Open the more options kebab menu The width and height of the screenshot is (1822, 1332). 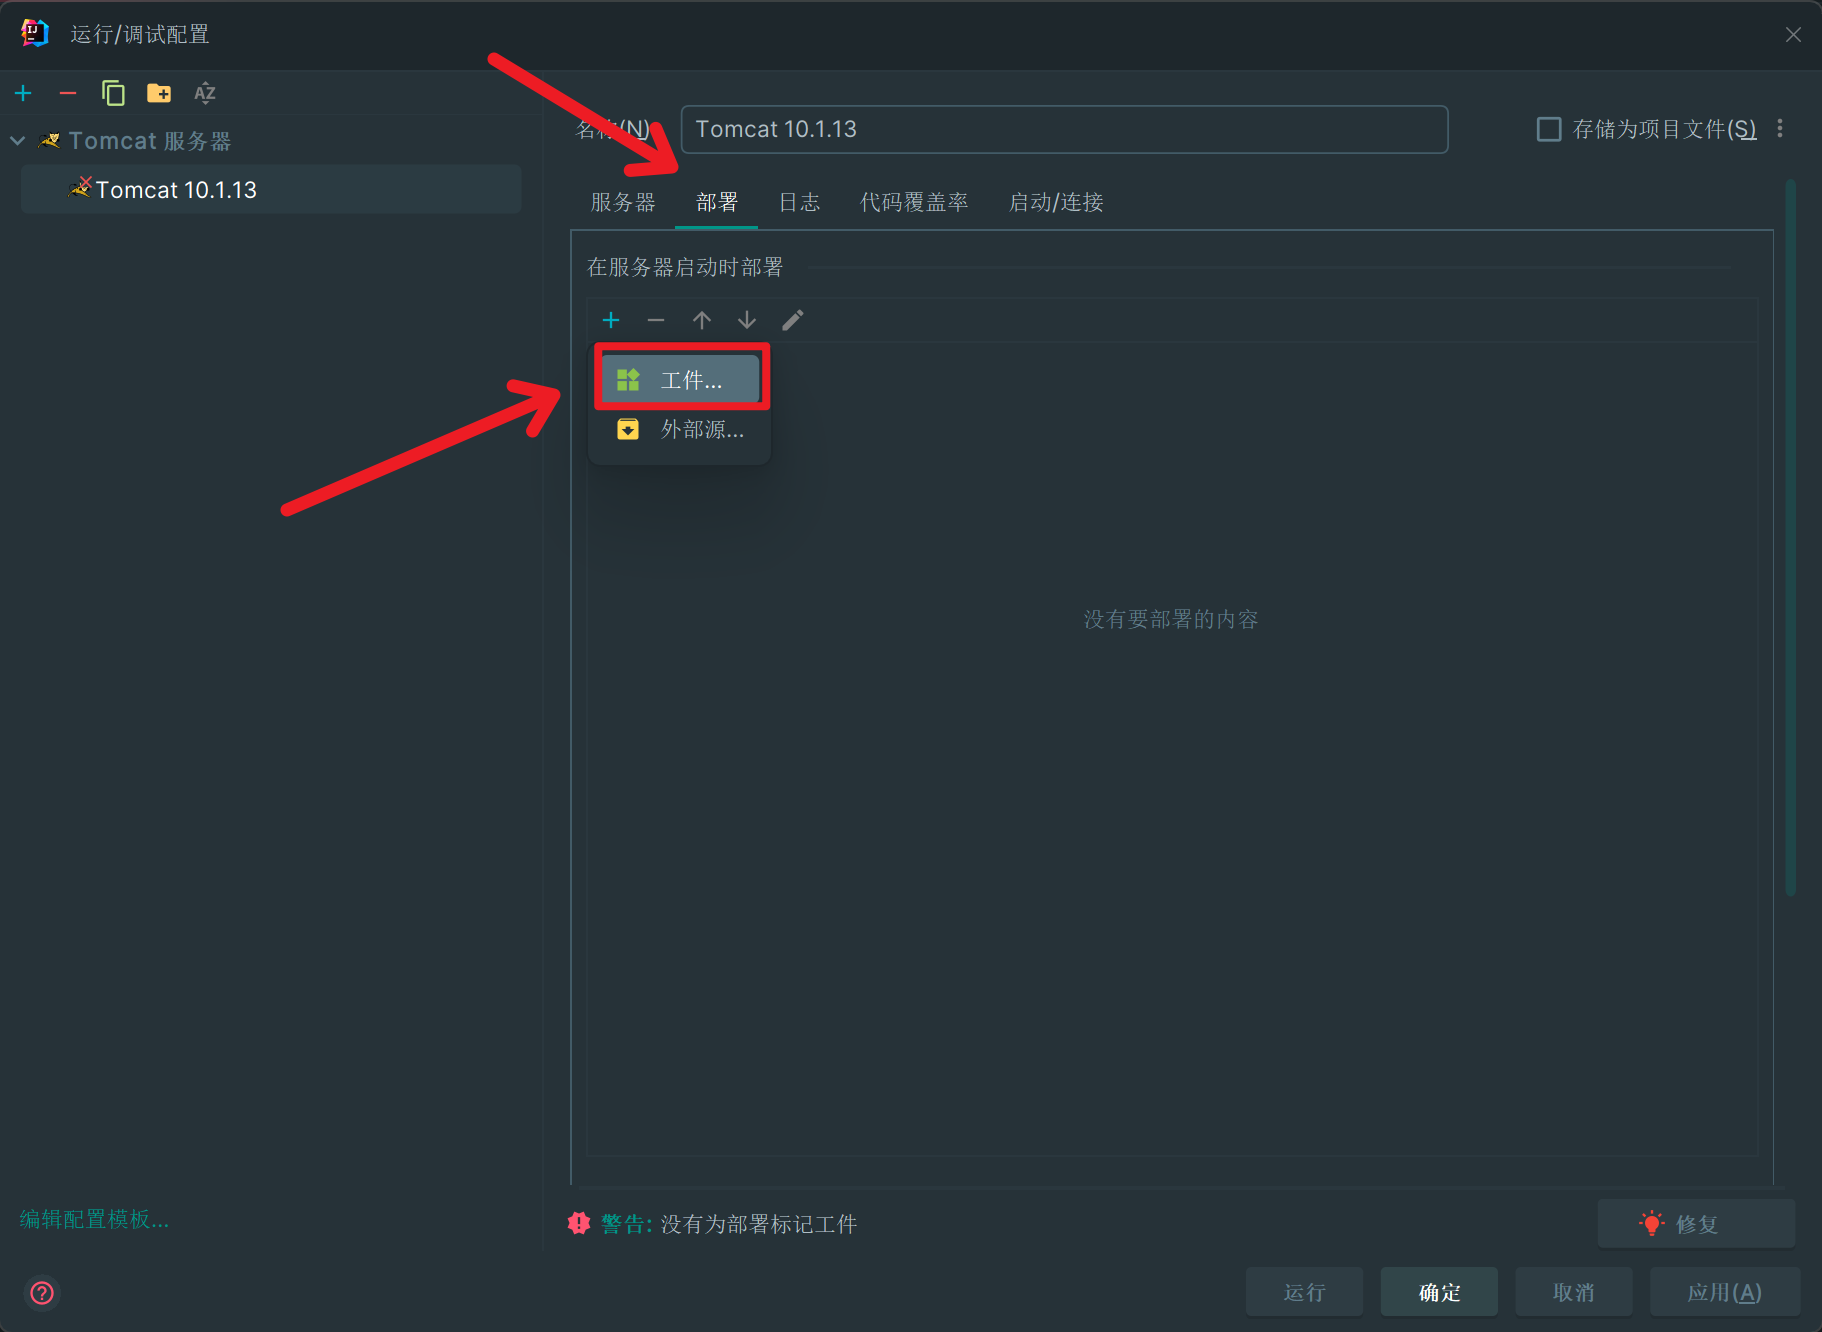coord(1780,129)
